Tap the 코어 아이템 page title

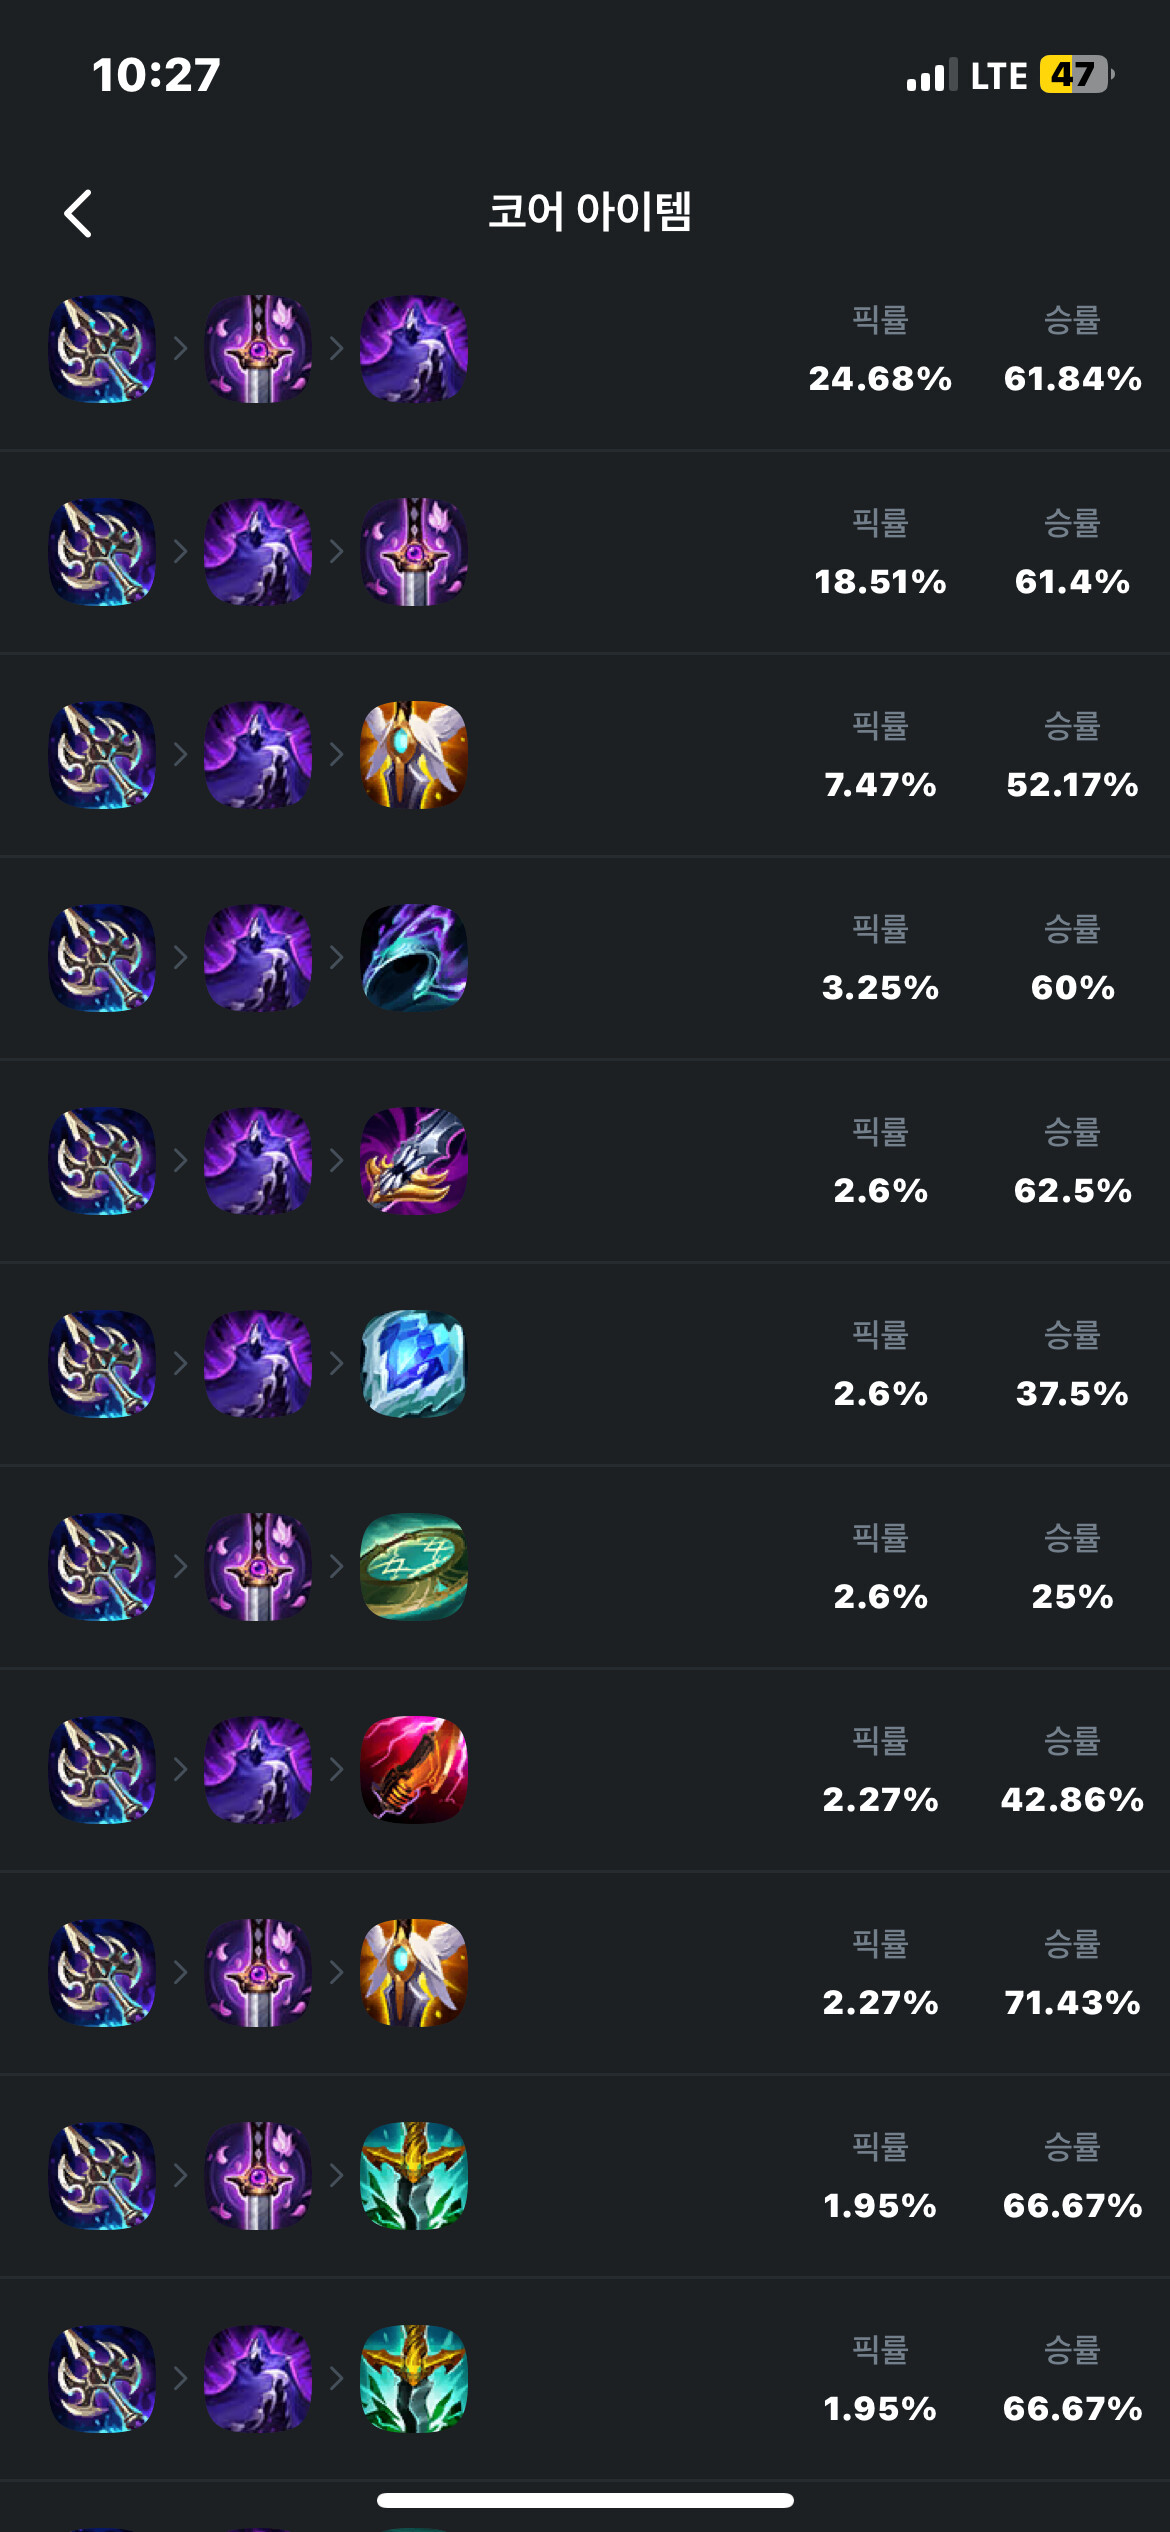tap(589, 212)
